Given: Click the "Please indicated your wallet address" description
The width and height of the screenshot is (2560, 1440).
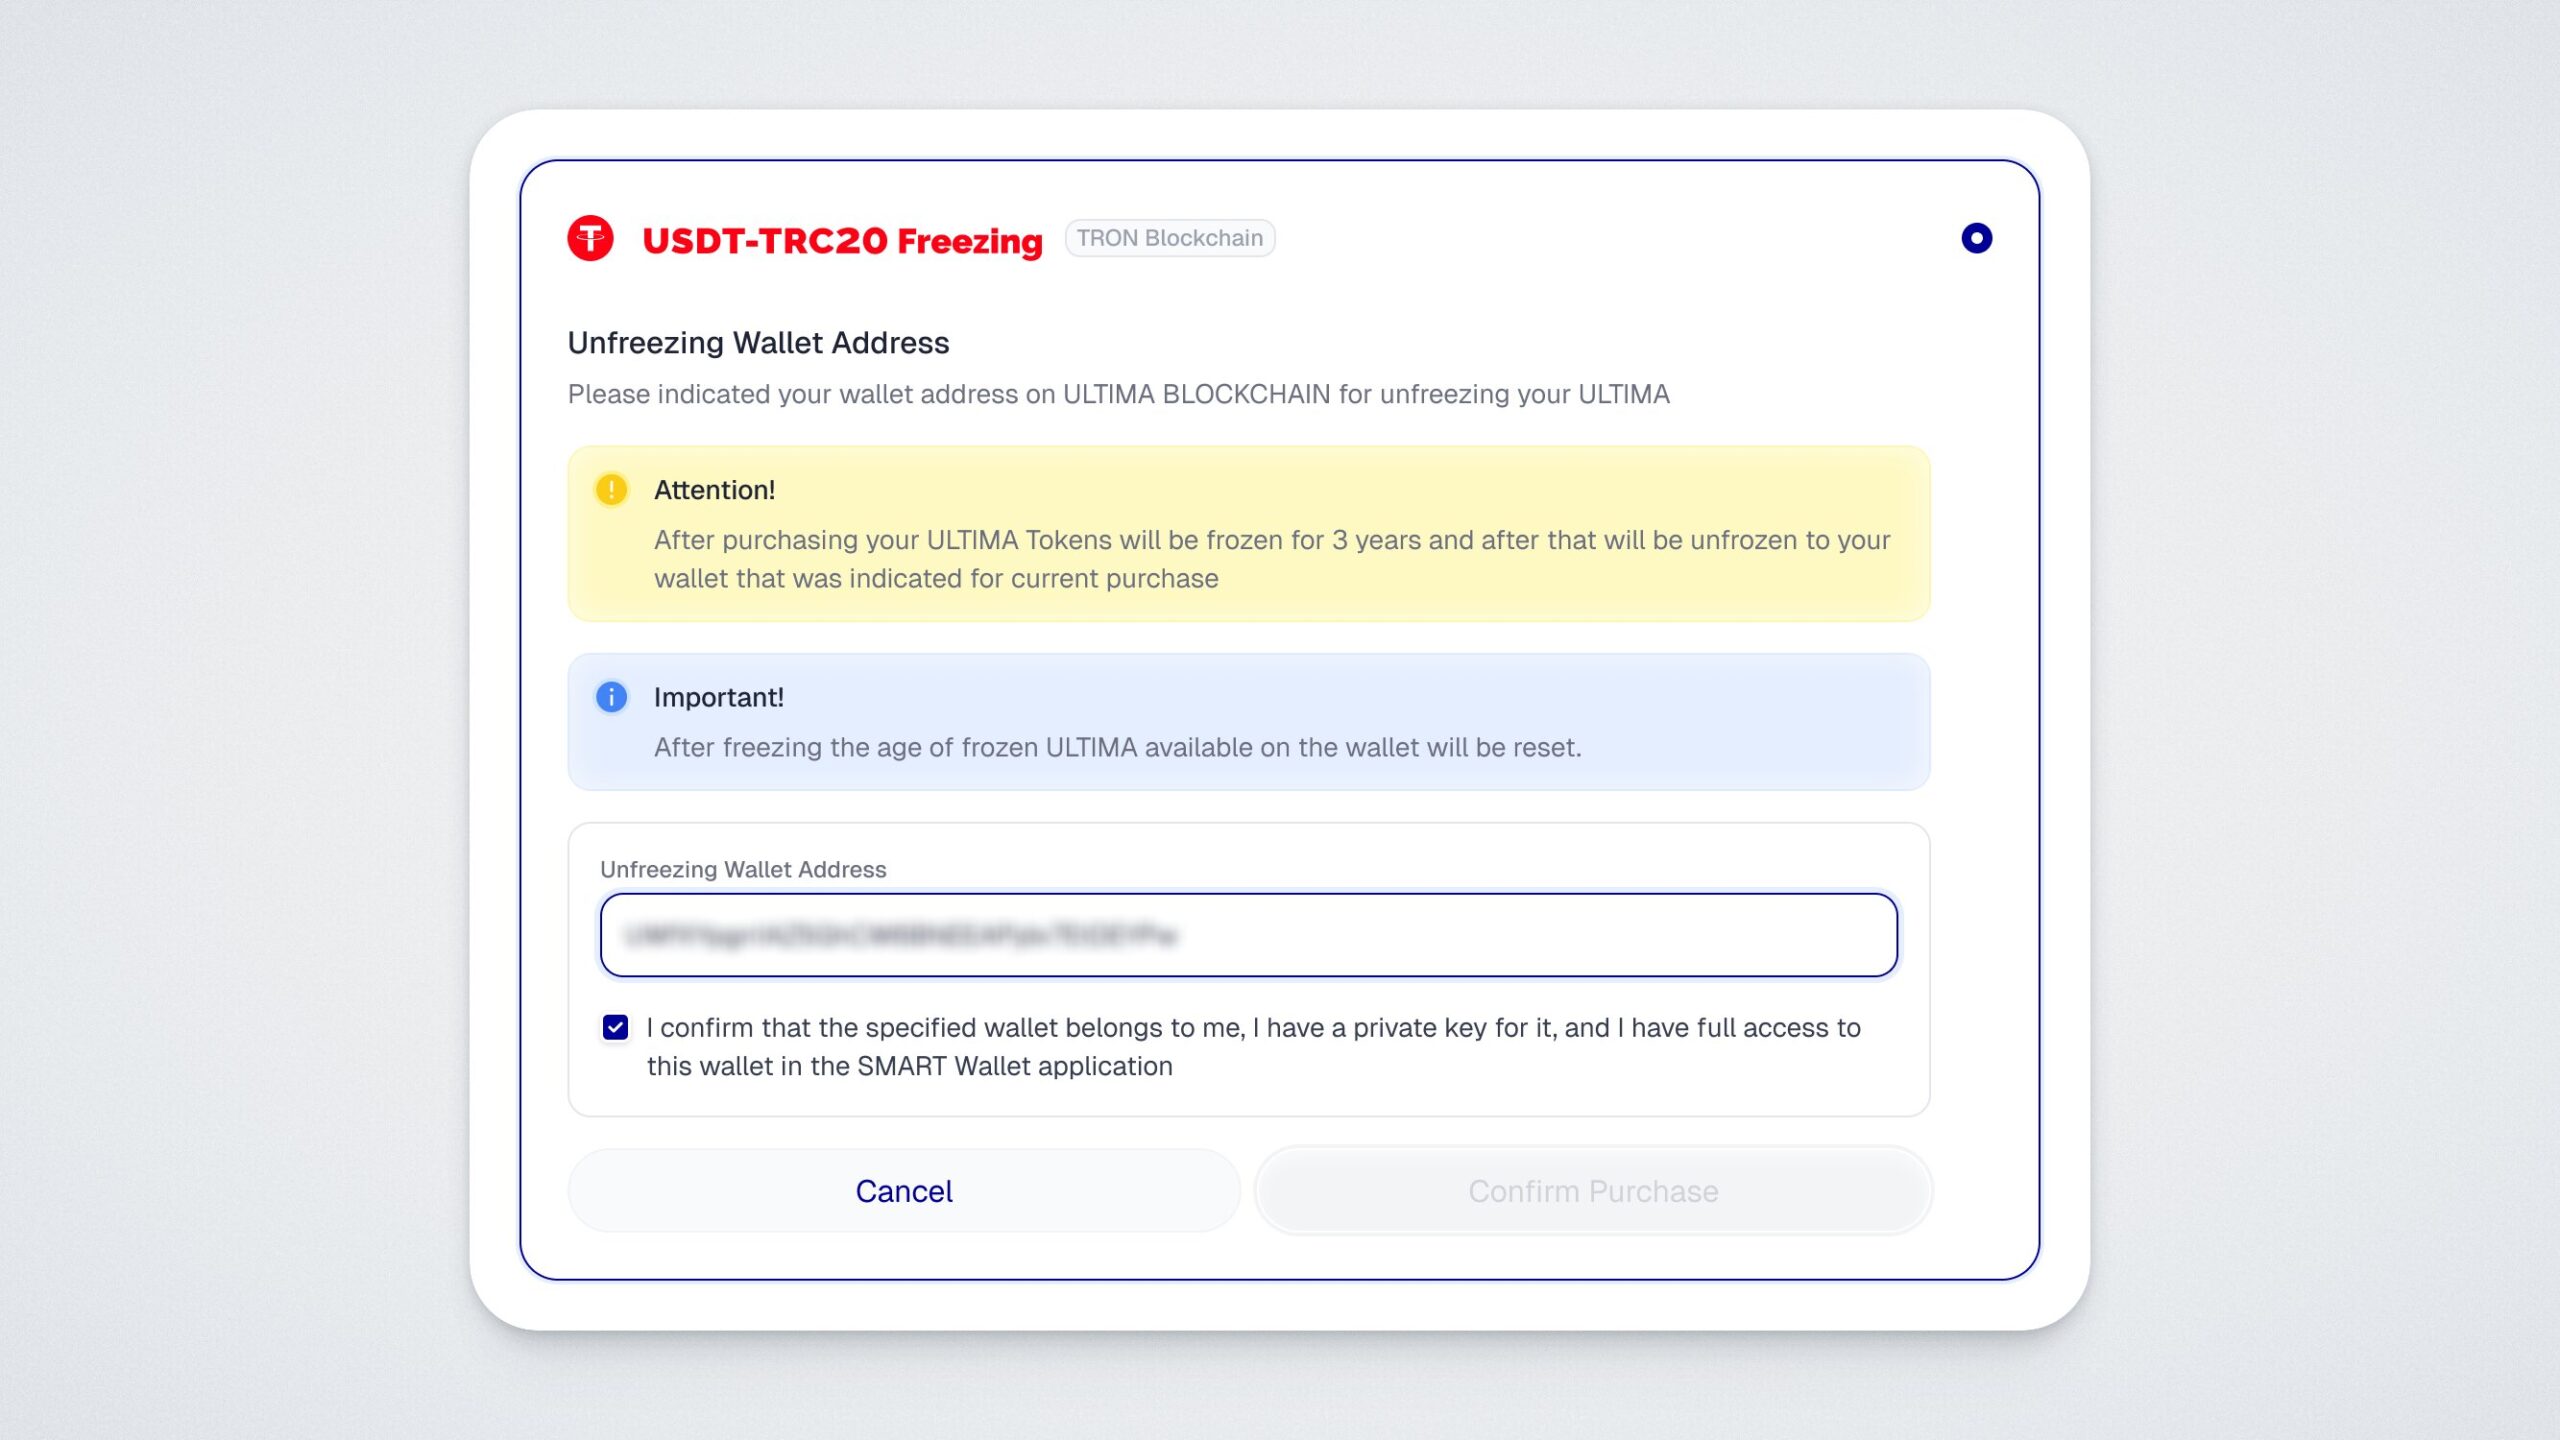Looking at the screenshot, I should 1118,394.
